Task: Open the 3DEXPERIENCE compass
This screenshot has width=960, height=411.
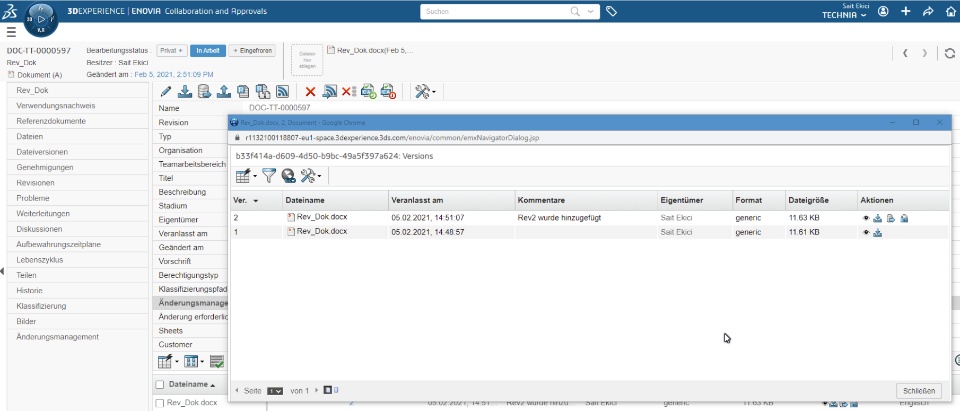Action: (x=41, y=19)
